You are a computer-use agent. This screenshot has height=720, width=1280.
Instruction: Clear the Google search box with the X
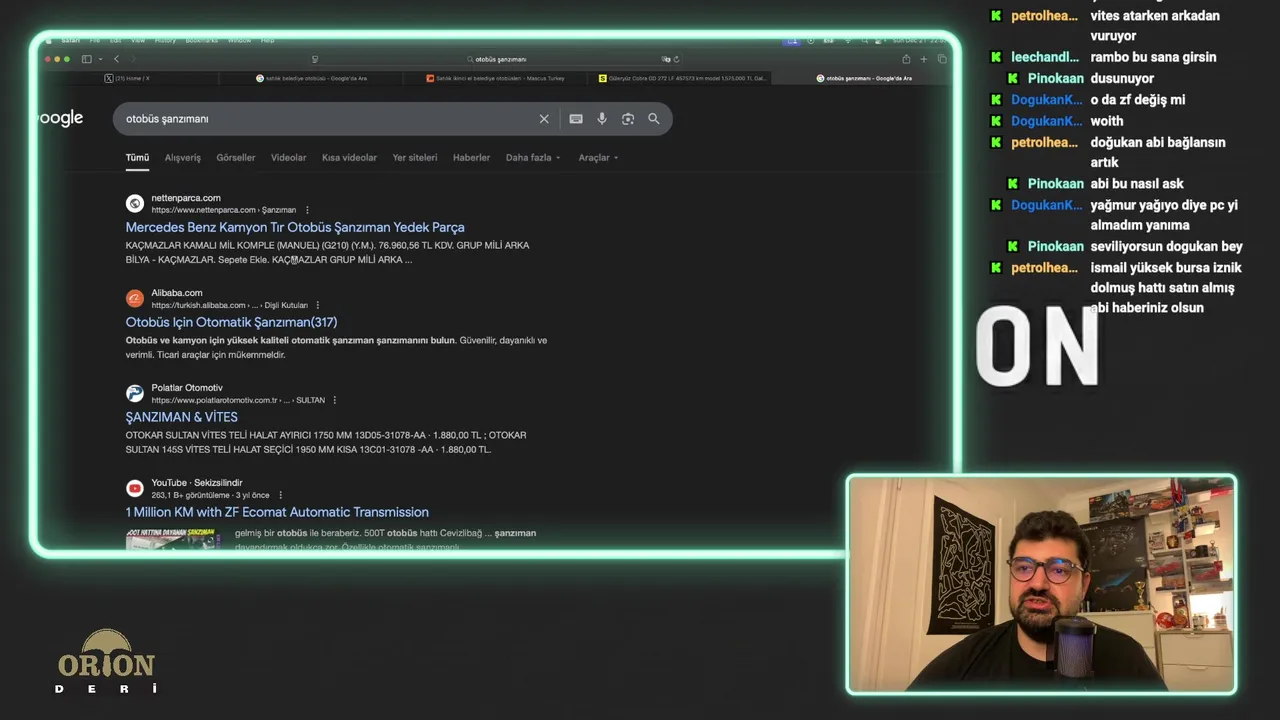[544, 119]
